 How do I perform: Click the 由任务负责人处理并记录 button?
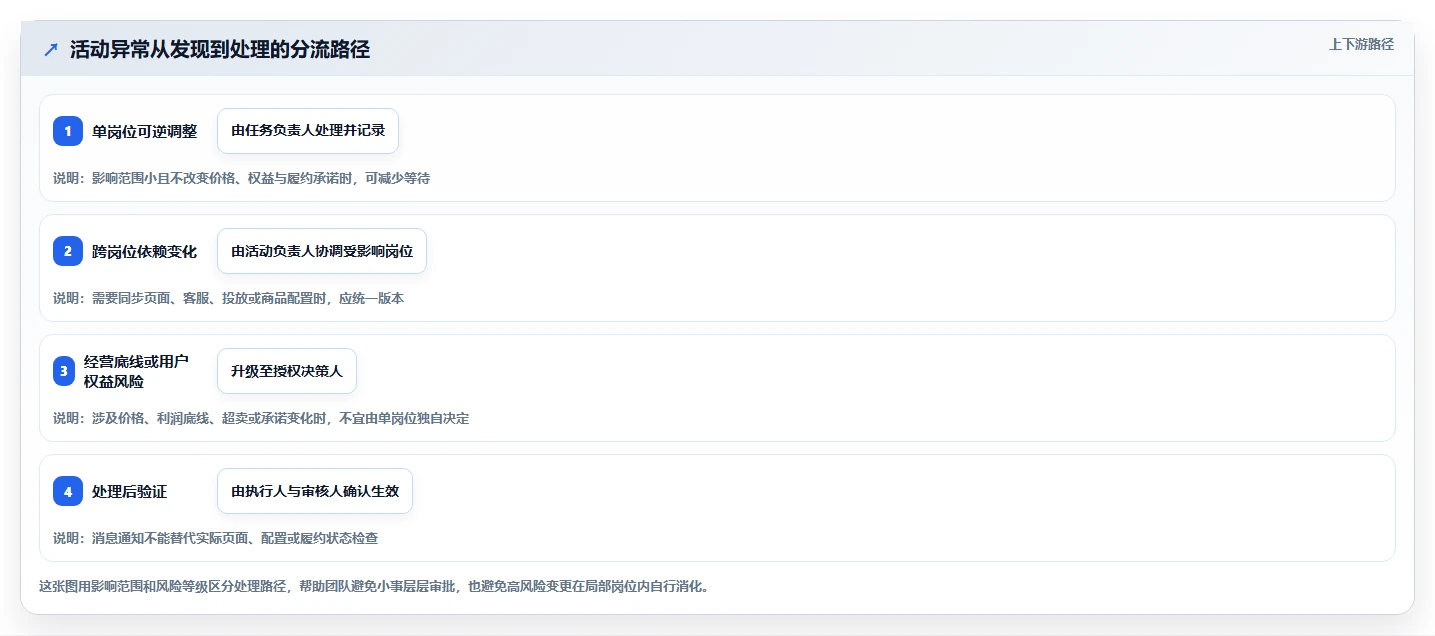[308, 131]
